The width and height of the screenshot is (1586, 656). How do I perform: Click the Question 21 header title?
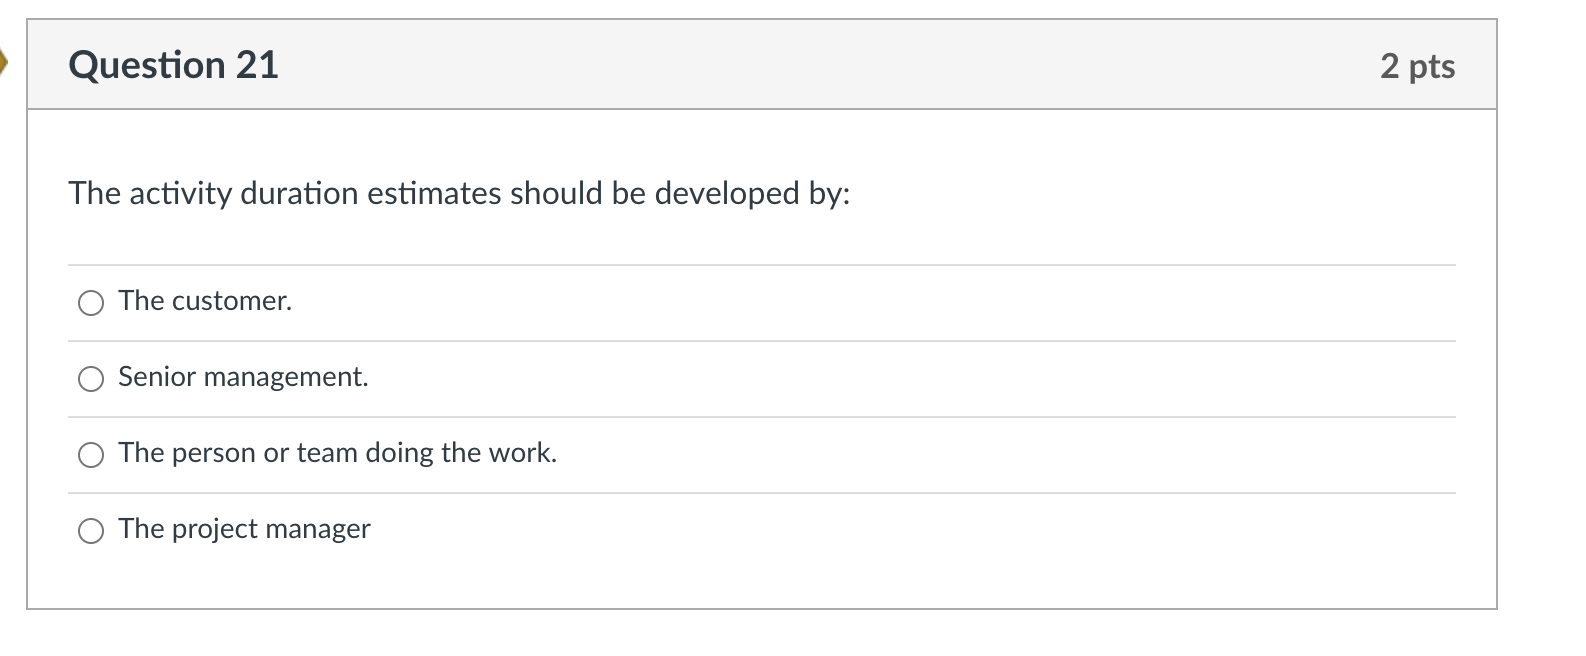(172, 66)
